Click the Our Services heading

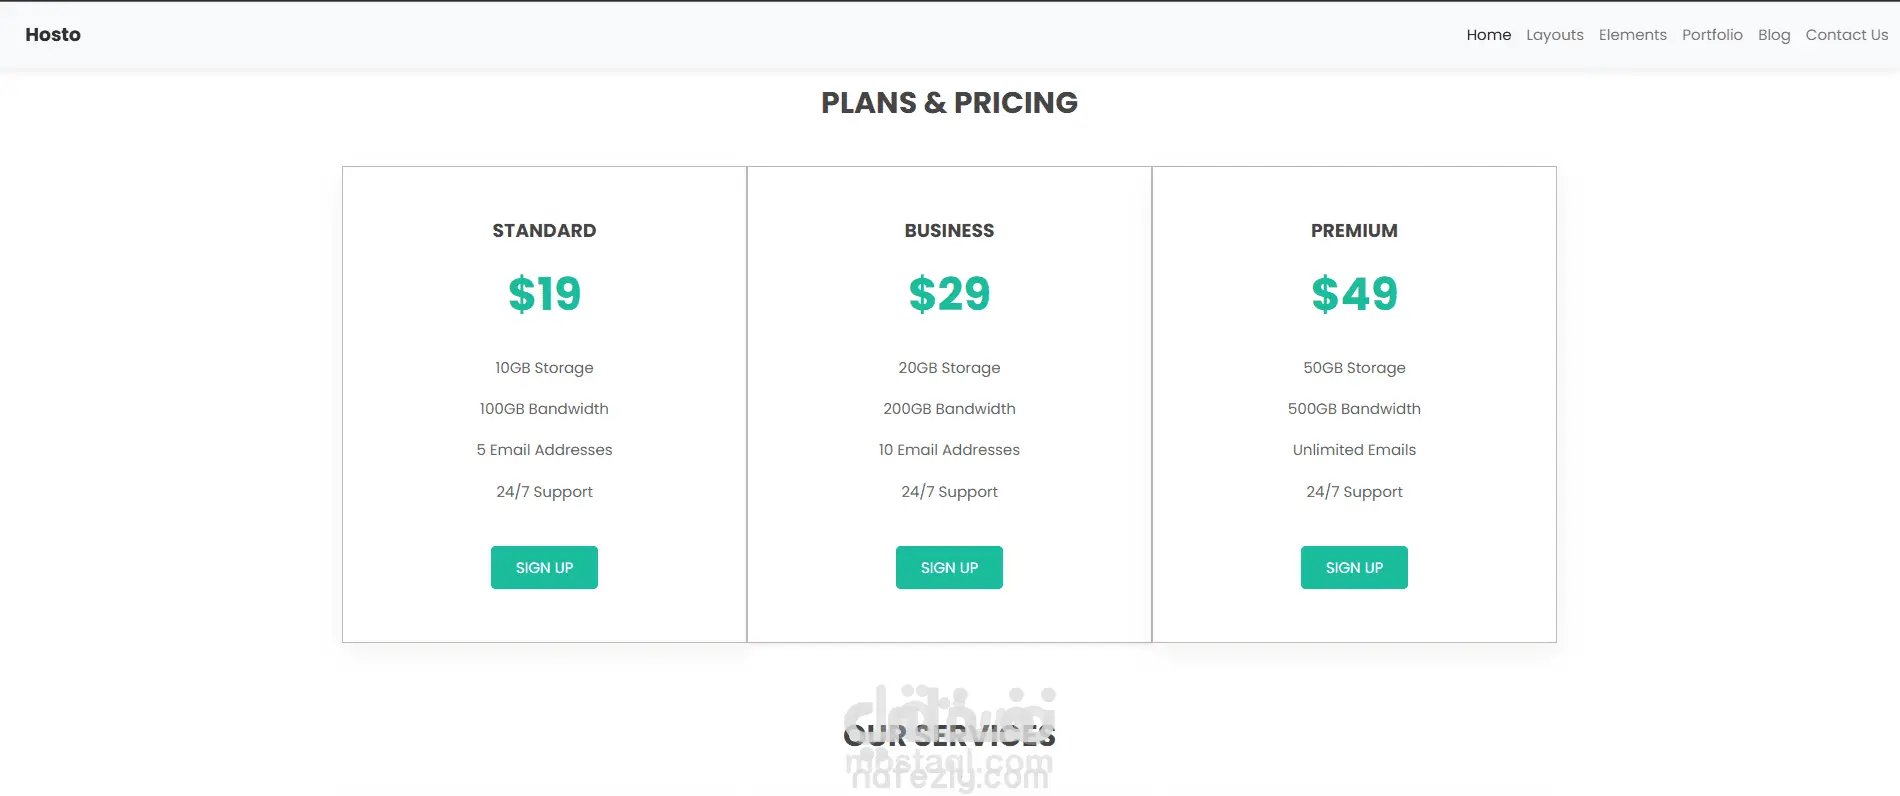[949, 737]
